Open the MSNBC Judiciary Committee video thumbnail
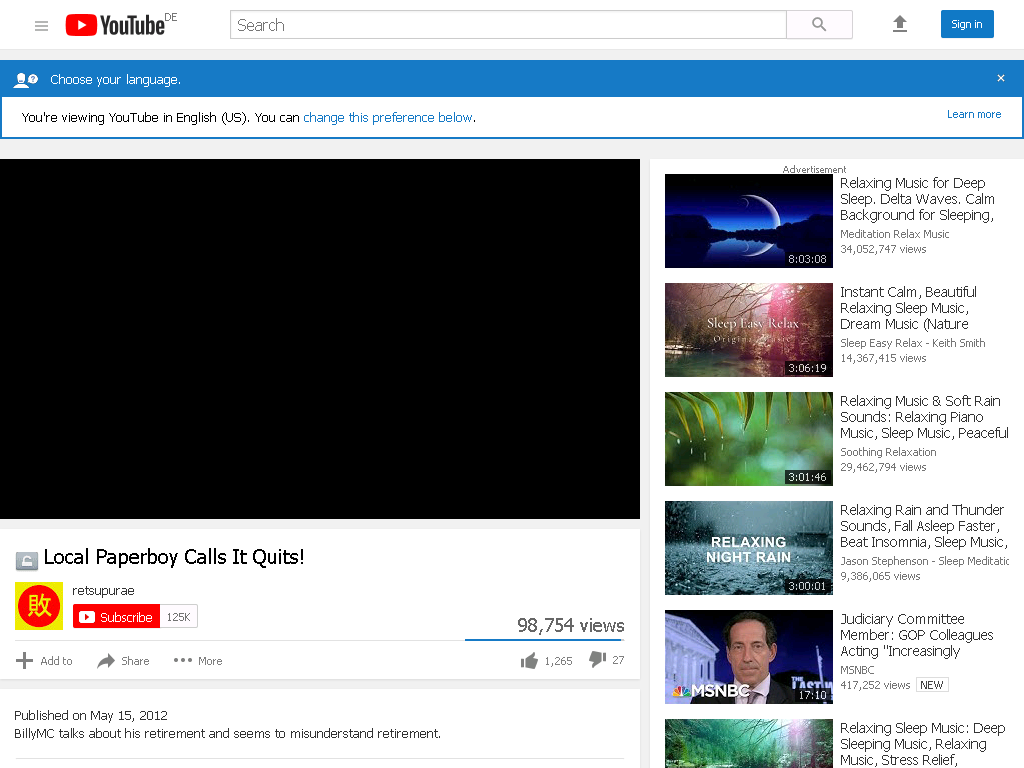The height and width of the screenshot is (768, 1024). pos(748,657)
